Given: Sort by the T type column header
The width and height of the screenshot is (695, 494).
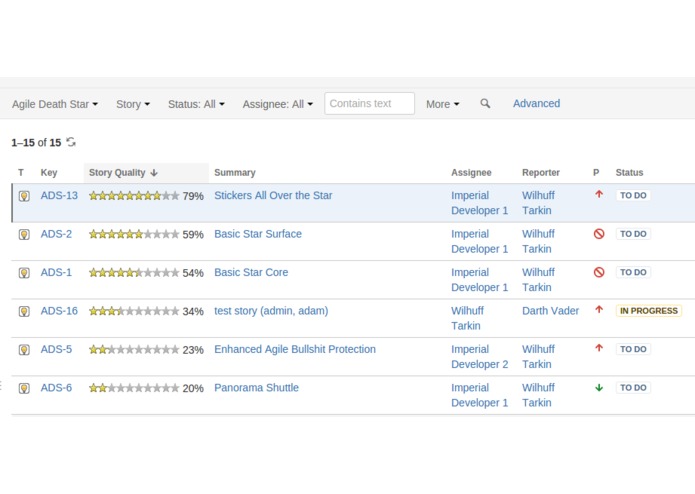Looking at the screenshot, I should (x=21, y=173).
